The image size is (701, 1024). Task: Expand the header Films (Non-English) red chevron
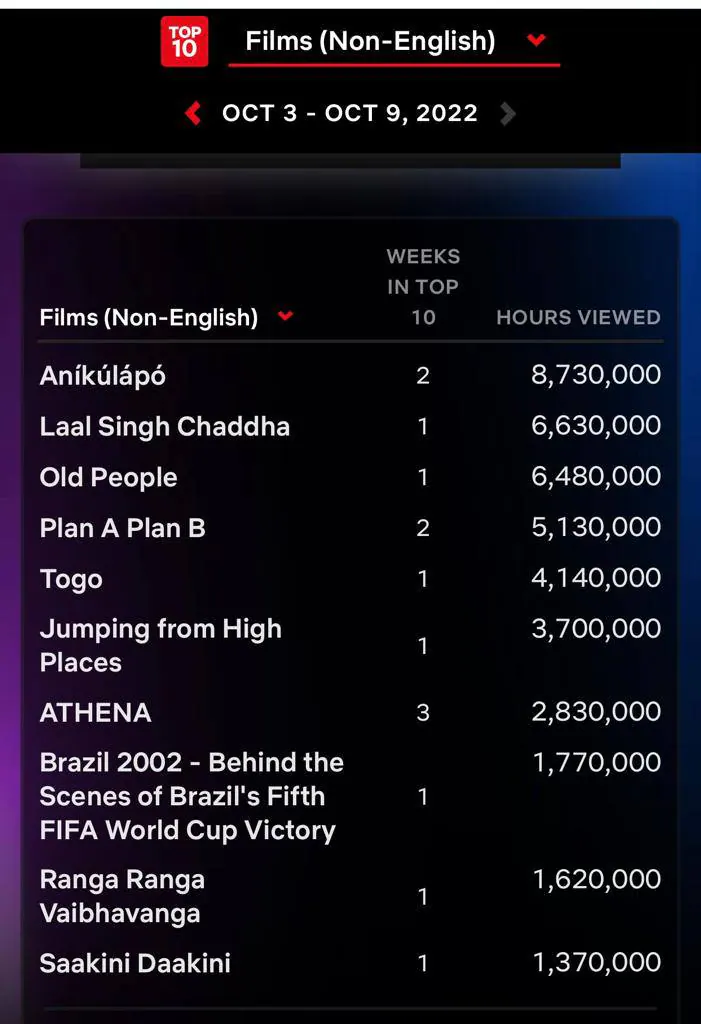point(536,40)
